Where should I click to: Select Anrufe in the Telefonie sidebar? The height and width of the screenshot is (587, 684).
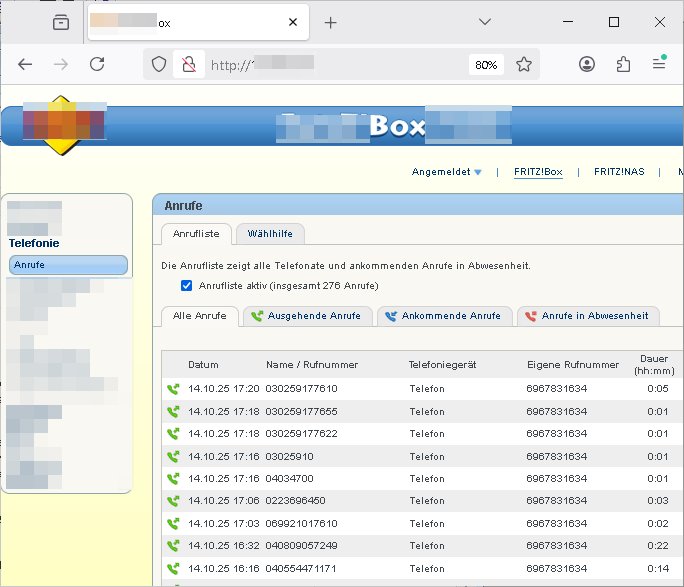68,265
